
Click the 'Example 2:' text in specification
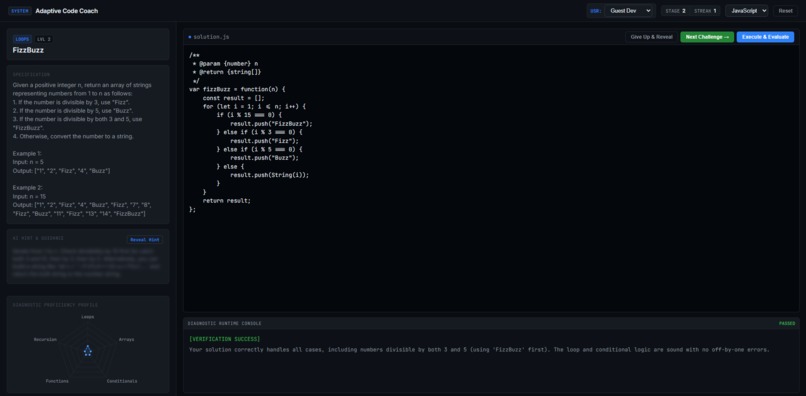28,188
